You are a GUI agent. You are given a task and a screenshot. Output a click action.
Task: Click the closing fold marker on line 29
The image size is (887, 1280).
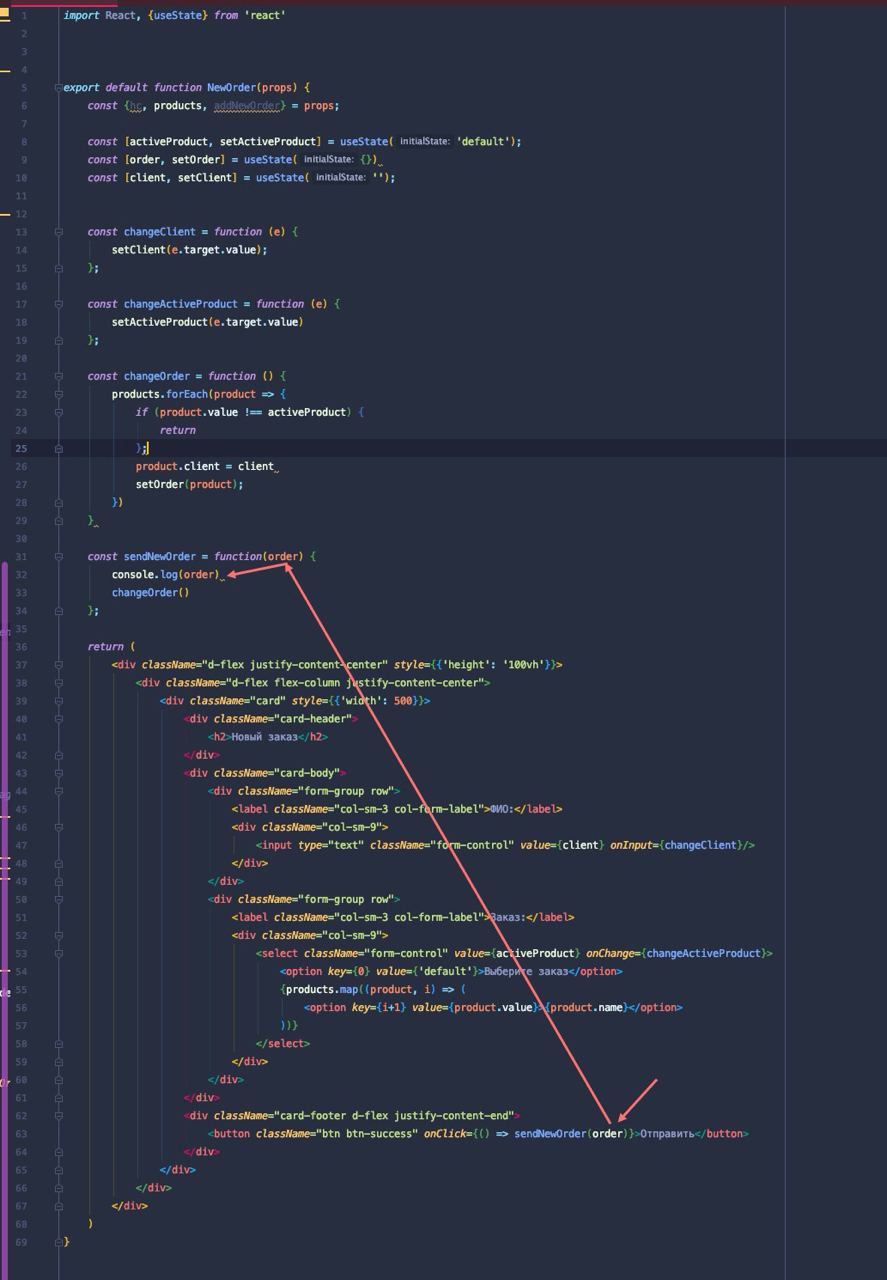point(59,520)
